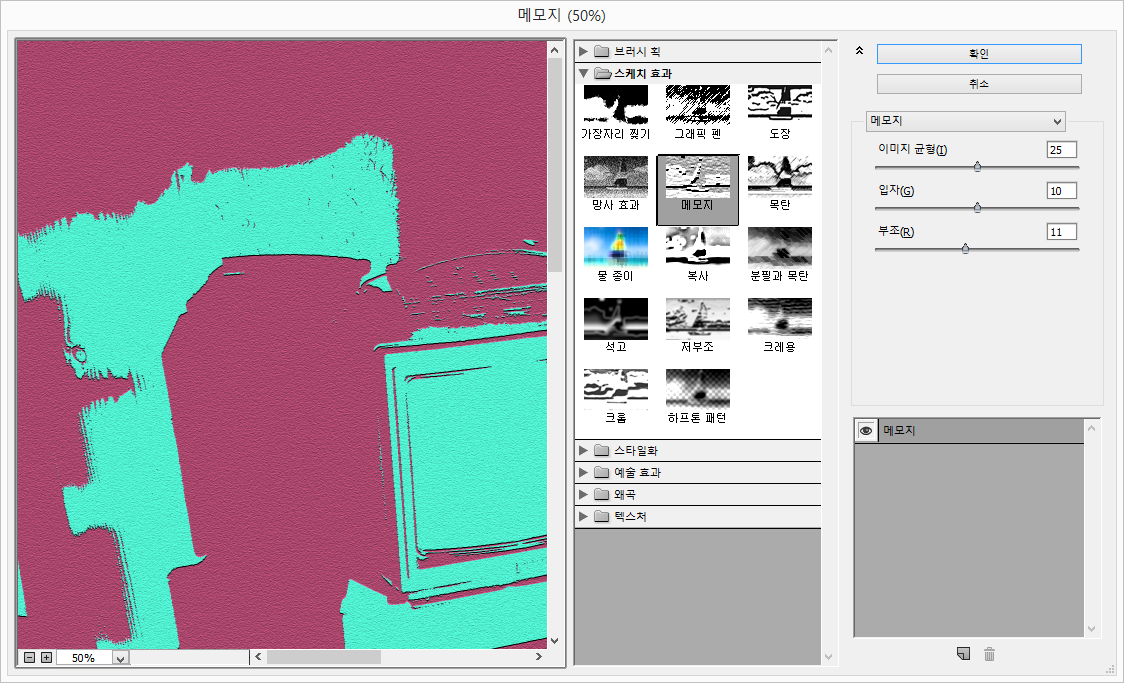Hide the 메모지 effect layer eye icon
The height and width of the screenshot is (683, 1124).
[x=866, y=430]
